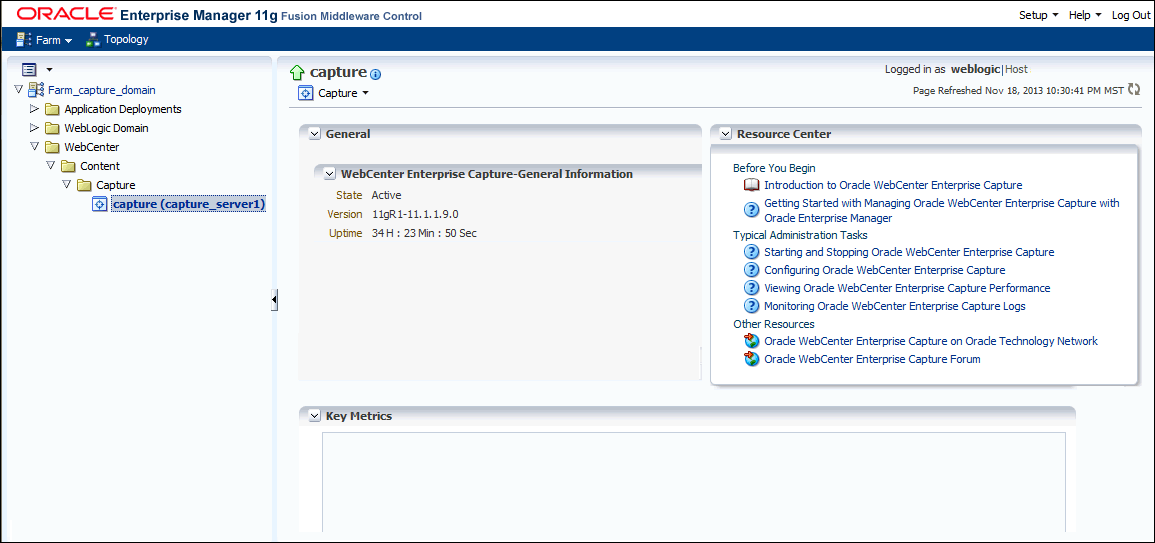This screenshot has height=543, width=1155.
Task: Click the WebCenter folder icon
Action: click(52, 147)
